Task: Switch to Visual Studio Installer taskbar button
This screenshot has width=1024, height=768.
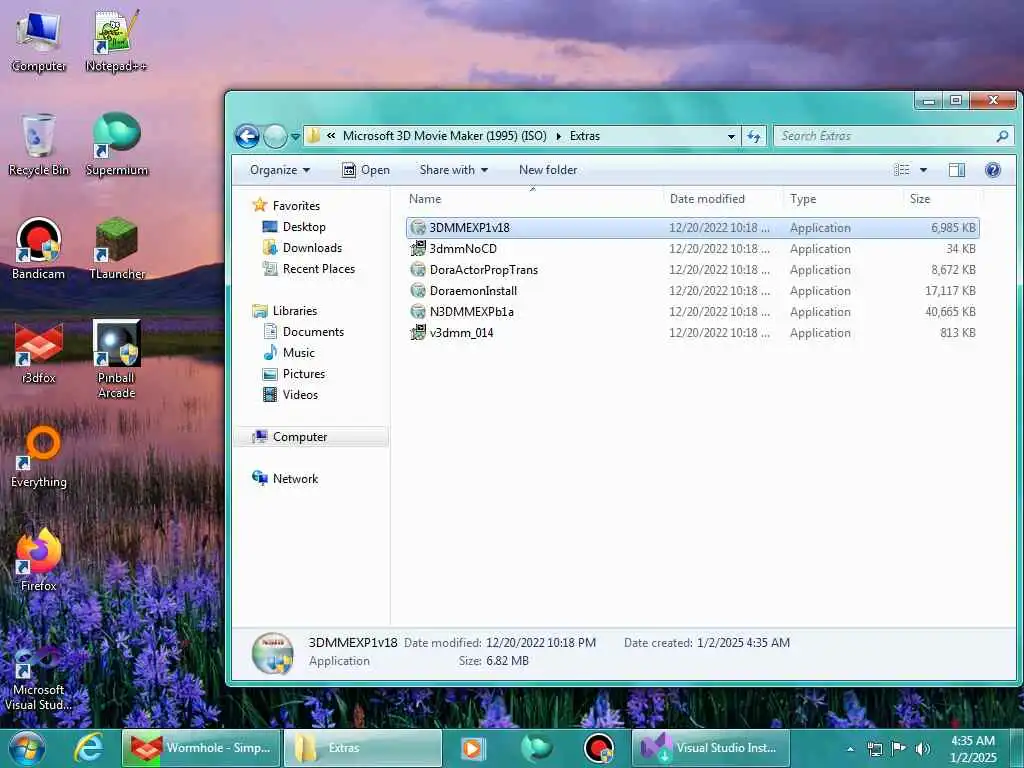Action: click(711, 748)
